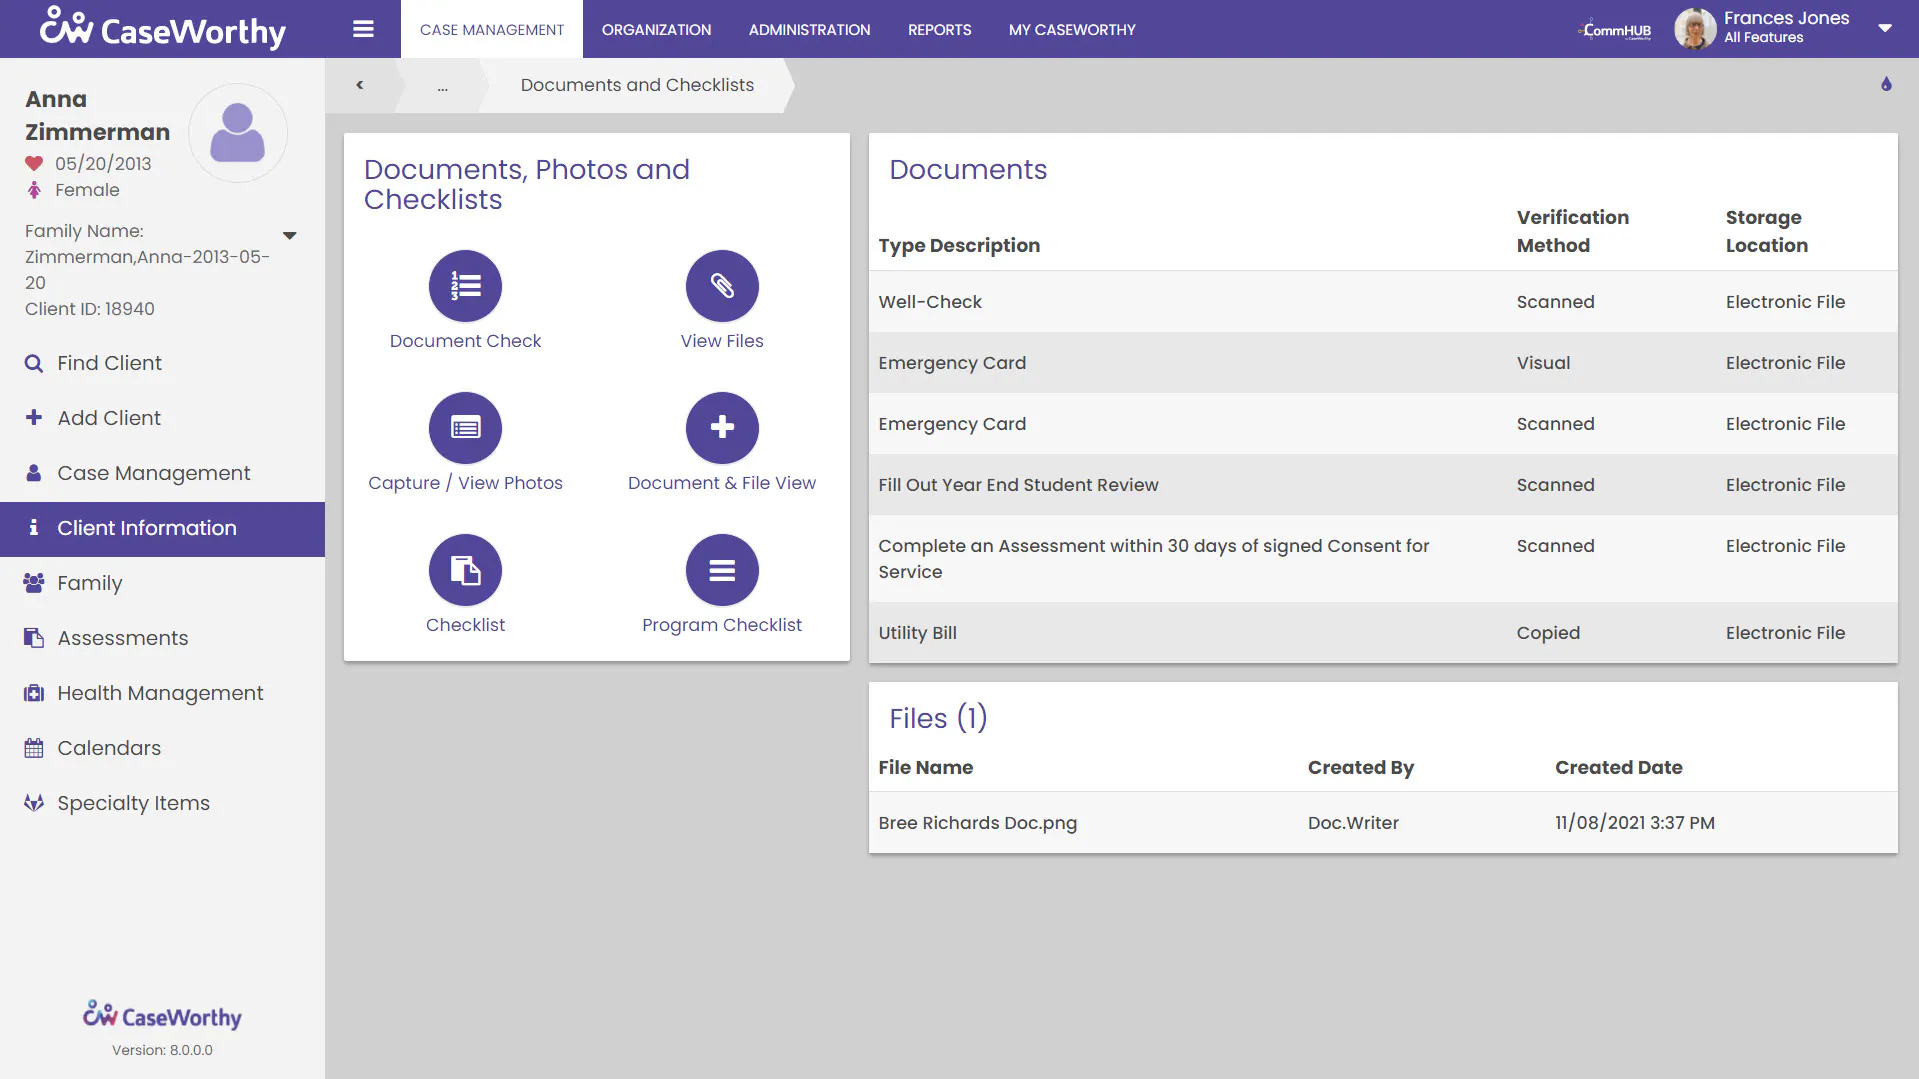Select the Utility Bill document row
The height and width of the screenshot is (1079, 1919).
[1383, 633]
